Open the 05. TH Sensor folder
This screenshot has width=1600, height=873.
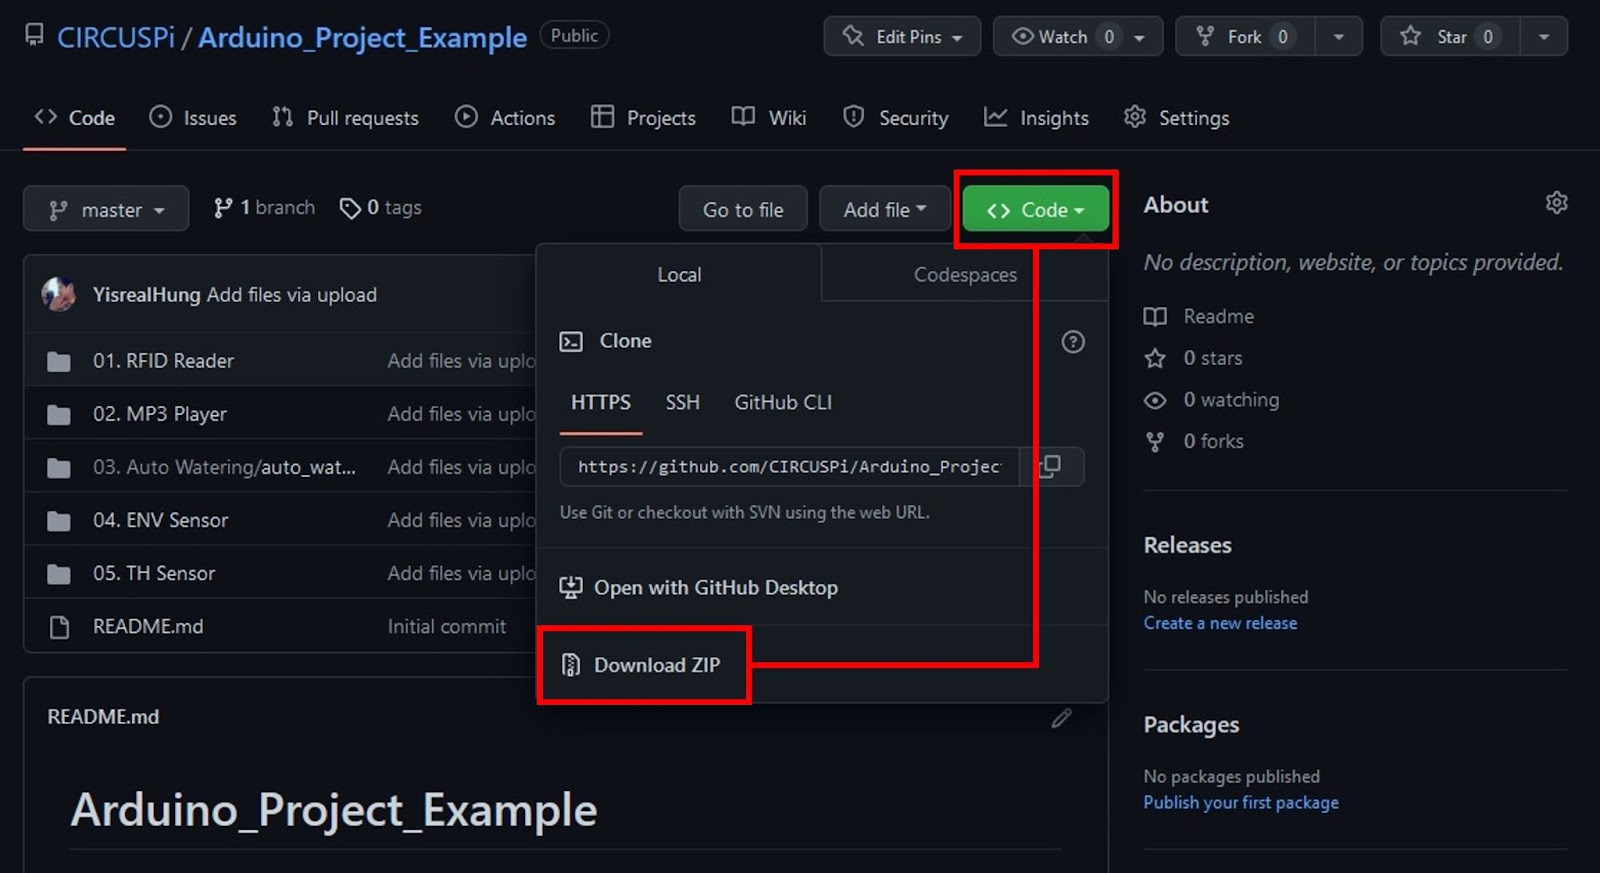[x=154, y=572]
